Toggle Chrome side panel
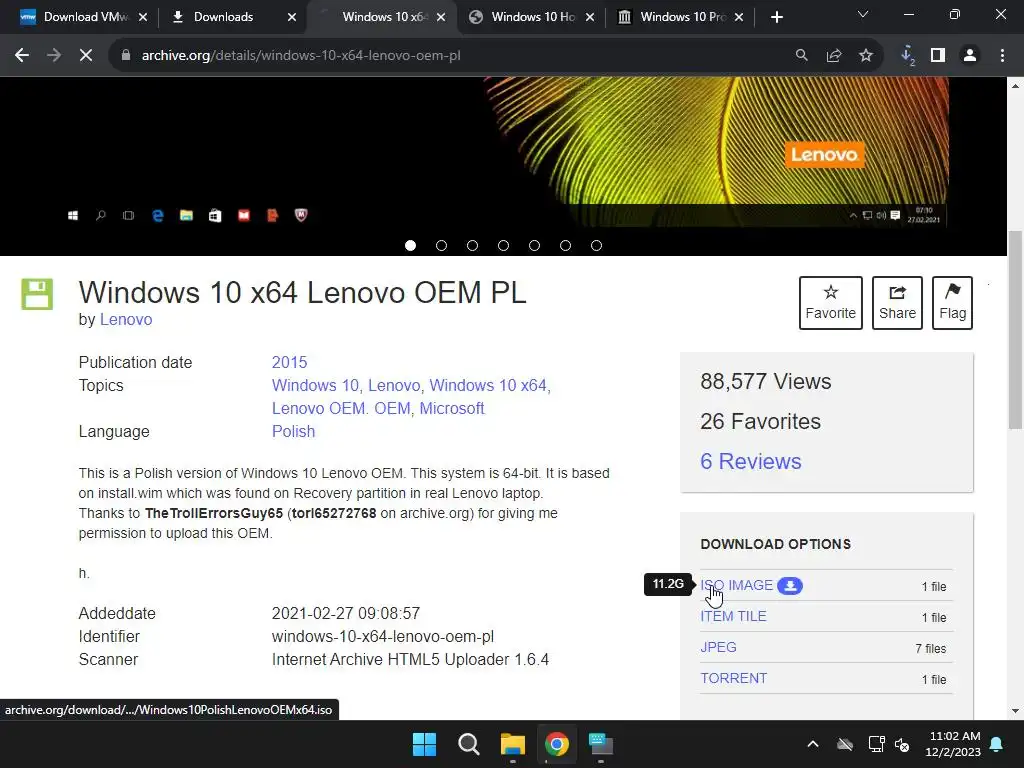 tap(938, 56)
